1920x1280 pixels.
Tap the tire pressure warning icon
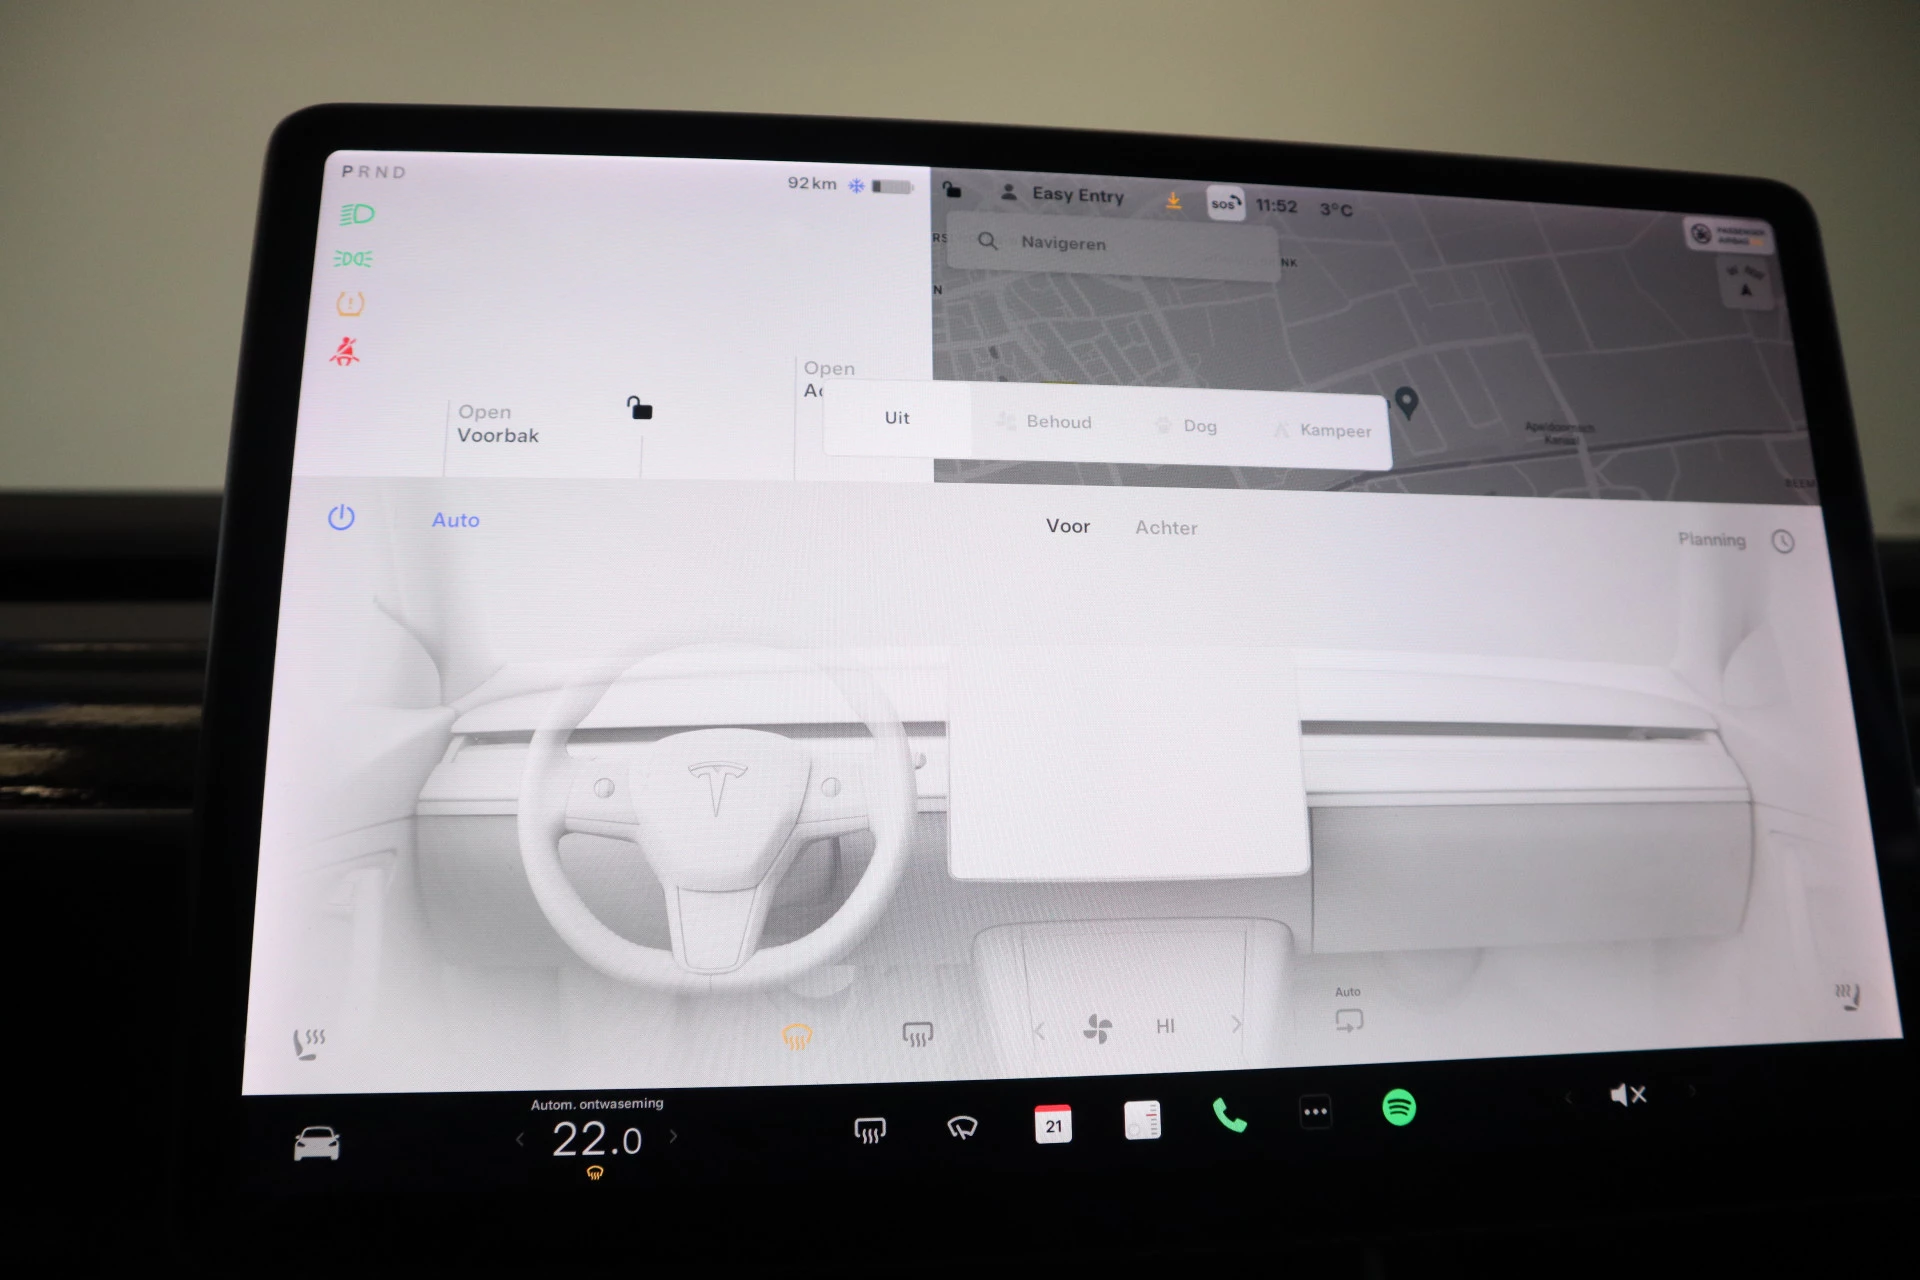tap(350, 303)
